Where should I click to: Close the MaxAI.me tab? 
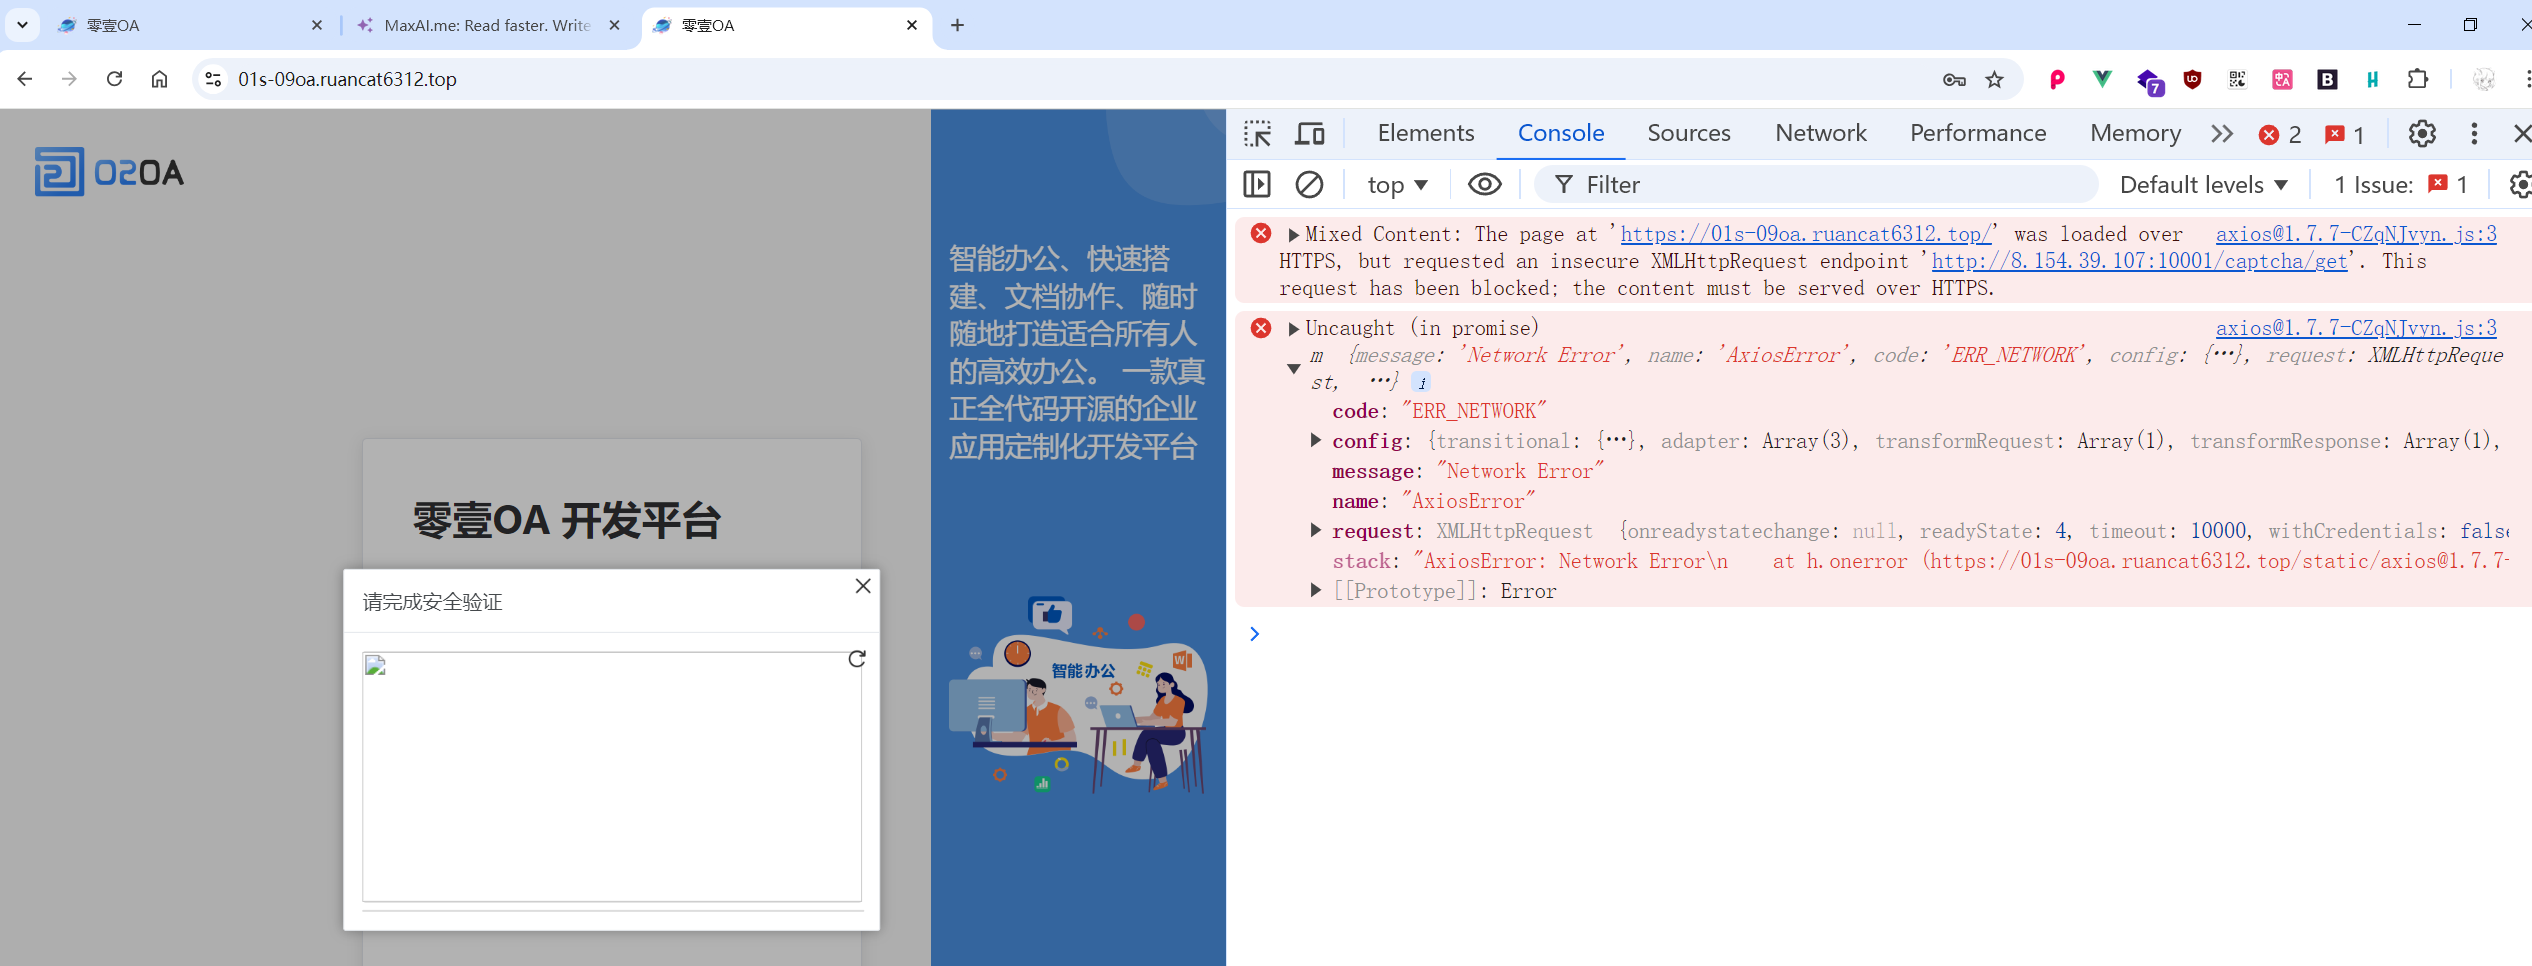(x=614, y=25)
